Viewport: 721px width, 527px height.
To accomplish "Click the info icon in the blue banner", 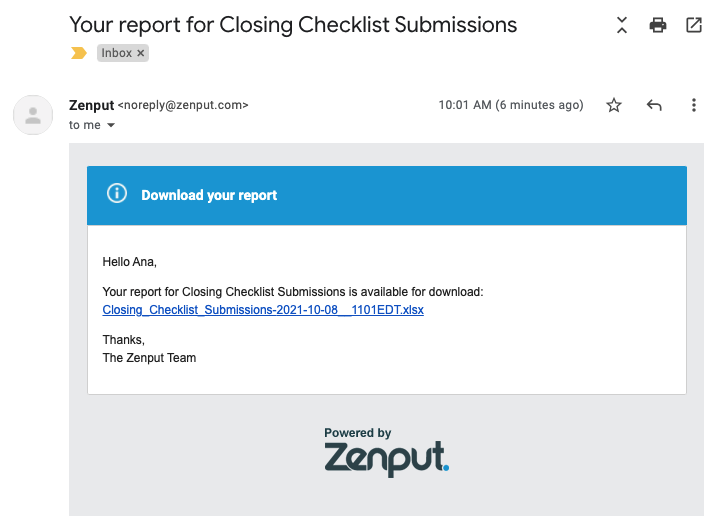I will (x=117, y=193).
